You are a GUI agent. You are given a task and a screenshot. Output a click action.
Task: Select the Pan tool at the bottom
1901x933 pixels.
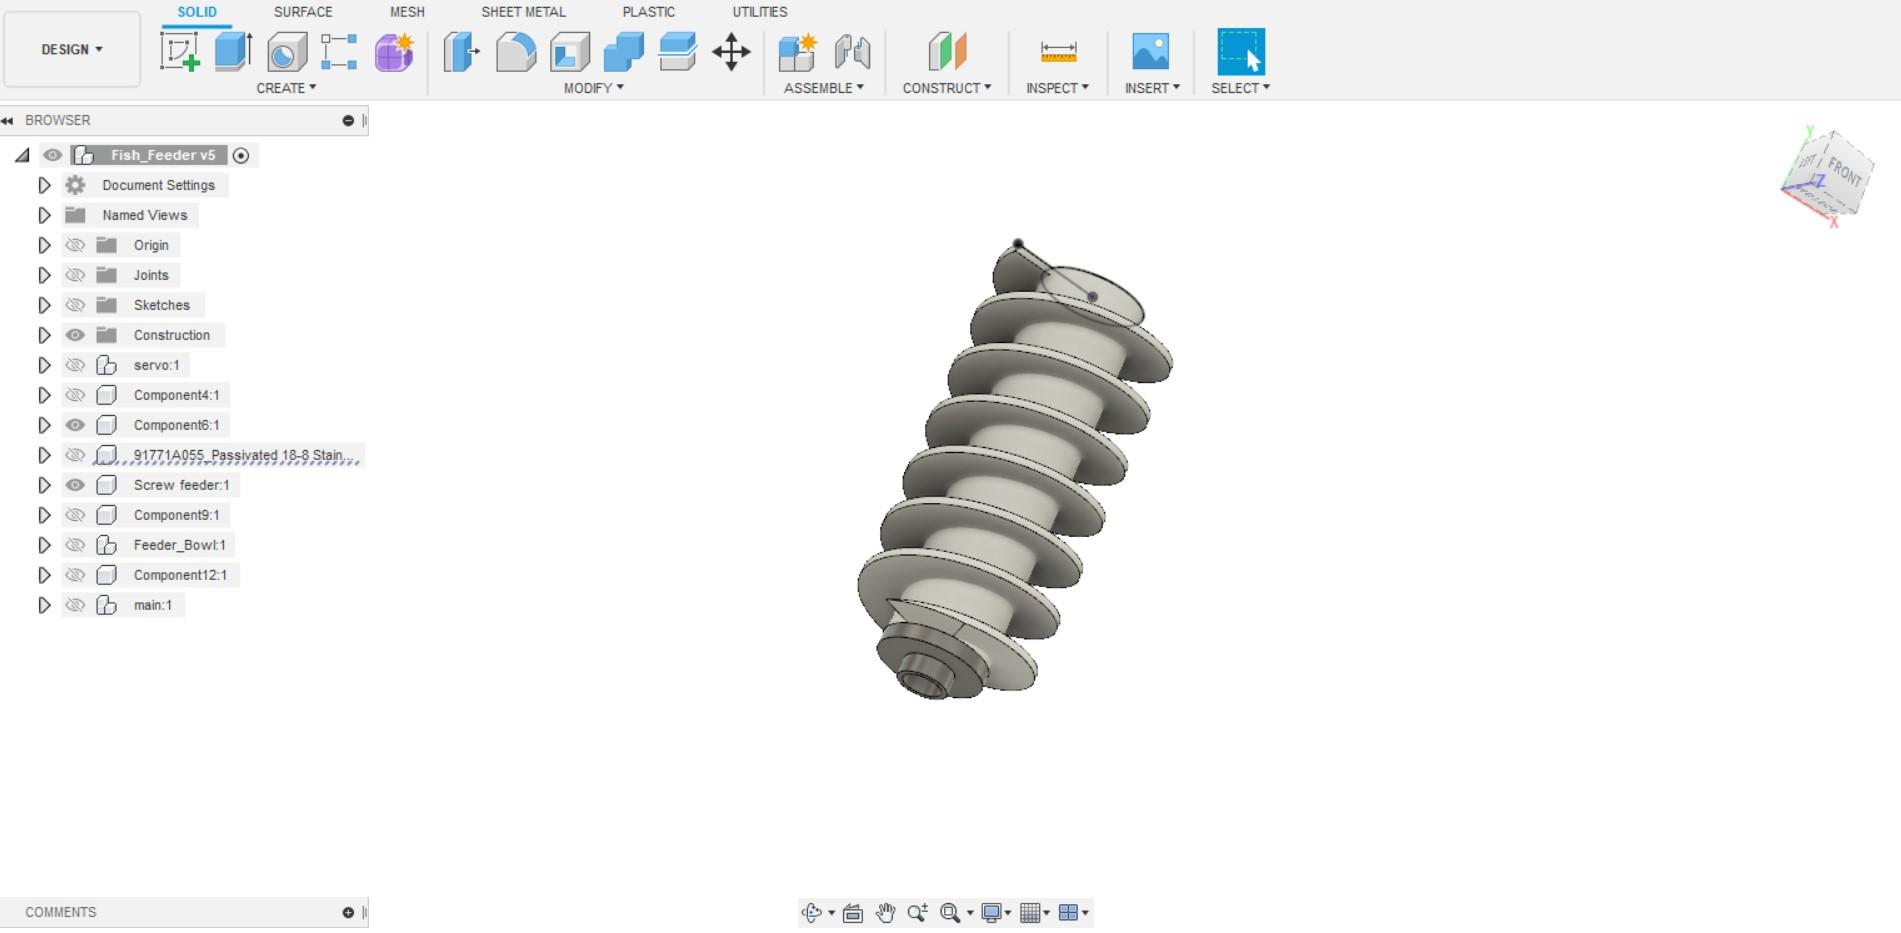[884, 911]
